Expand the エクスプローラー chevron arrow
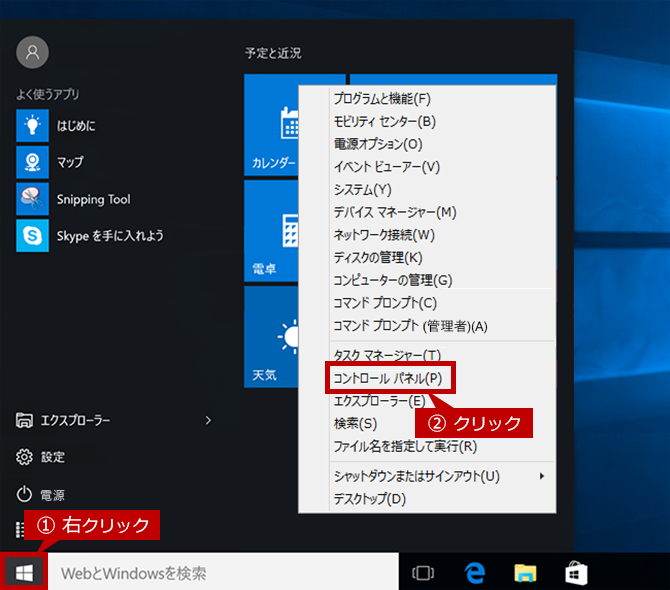The width and height of the screenshot is (670, 590). 208,420
